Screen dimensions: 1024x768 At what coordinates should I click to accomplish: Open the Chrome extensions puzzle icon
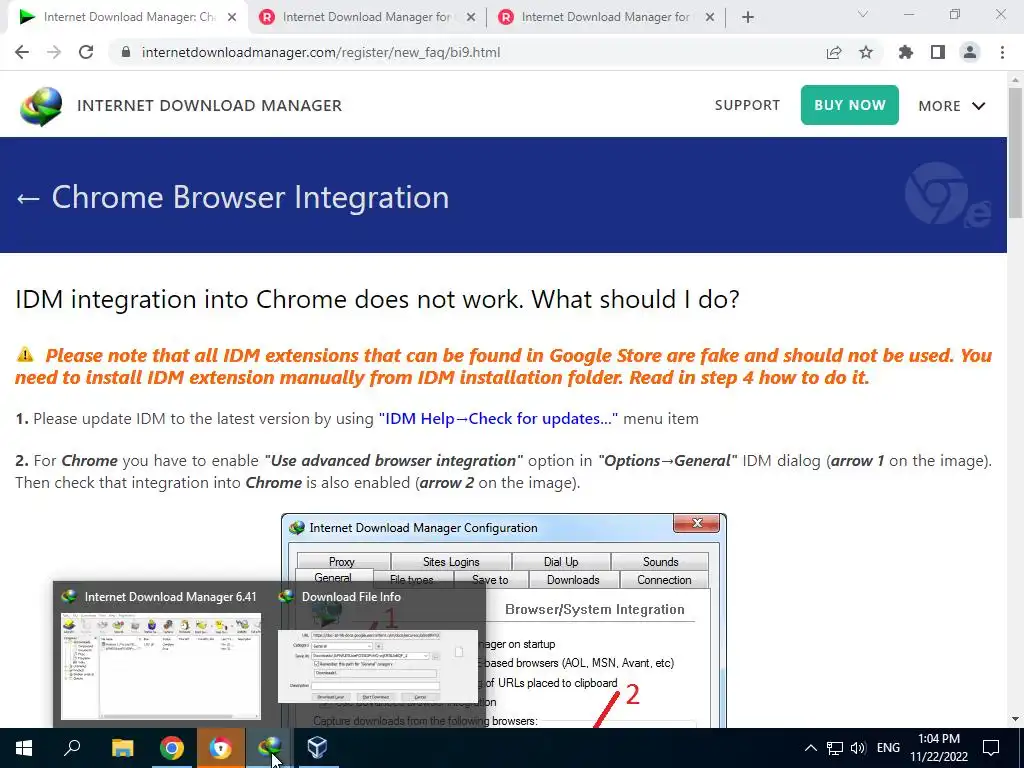906,52
